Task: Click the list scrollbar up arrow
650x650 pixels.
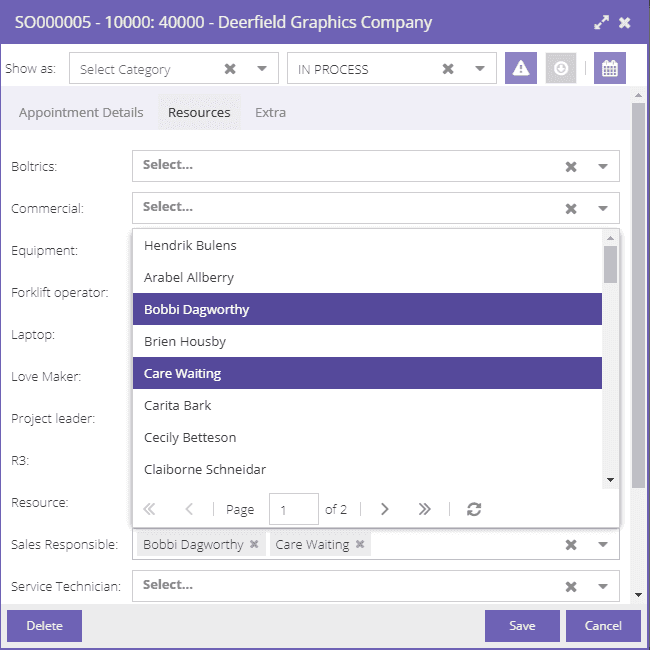Action: coord(610,238)
